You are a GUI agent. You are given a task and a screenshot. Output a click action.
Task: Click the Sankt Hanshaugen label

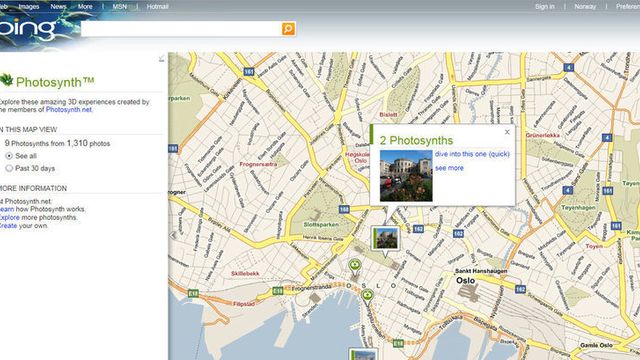tap(481, 271)
